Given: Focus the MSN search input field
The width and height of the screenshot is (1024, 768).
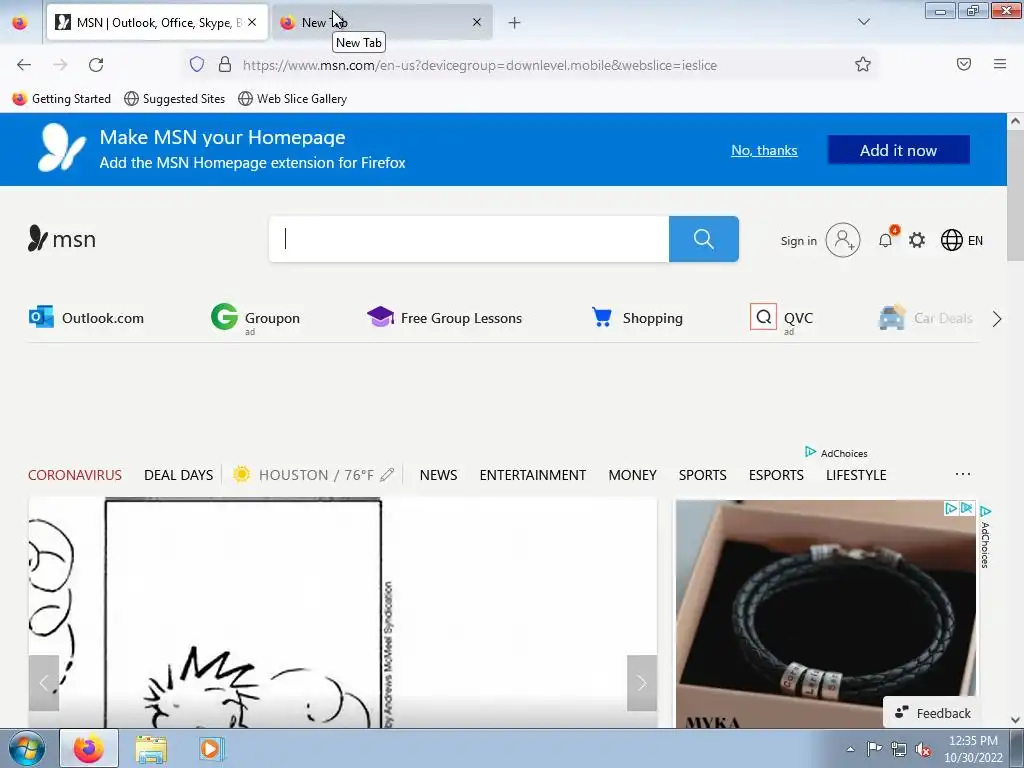Looking at the screenshot, I should click(x=469, y=239).
